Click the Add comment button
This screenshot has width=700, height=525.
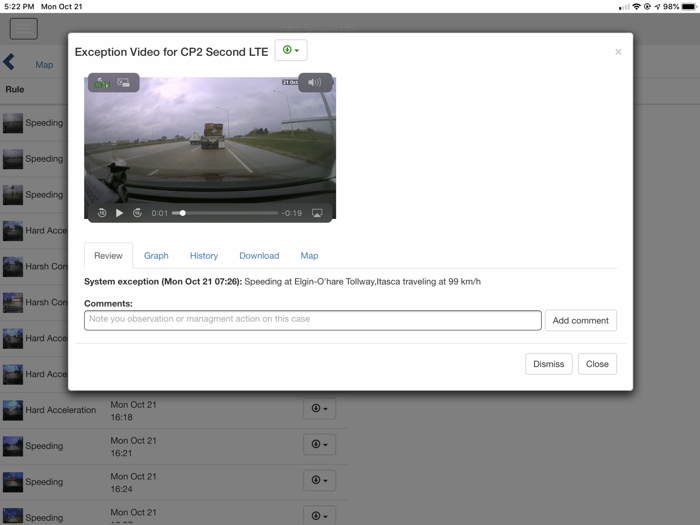click(x=581, y=320)
